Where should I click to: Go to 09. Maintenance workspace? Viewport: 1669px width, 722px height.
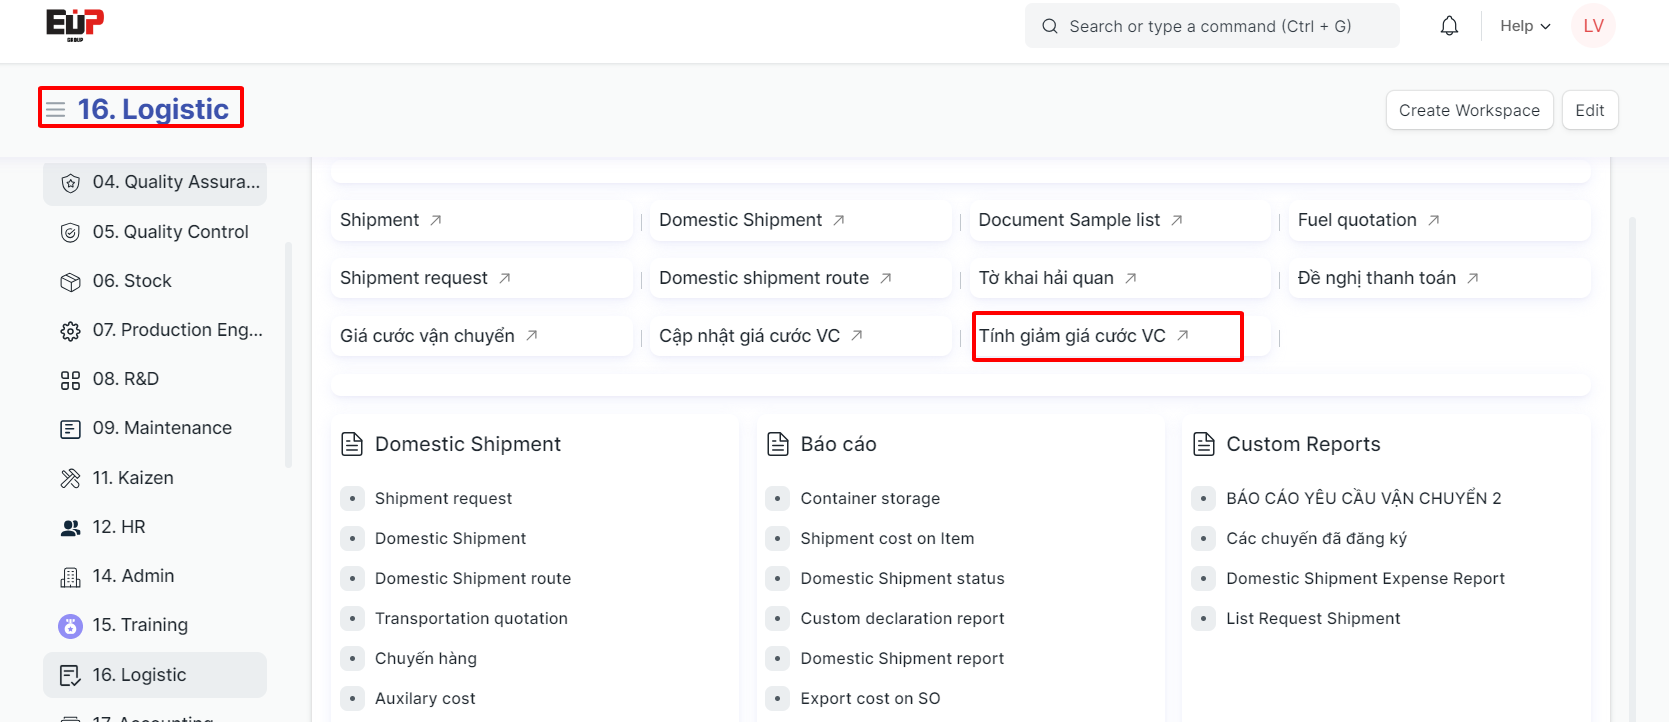[x=162, y=428]
